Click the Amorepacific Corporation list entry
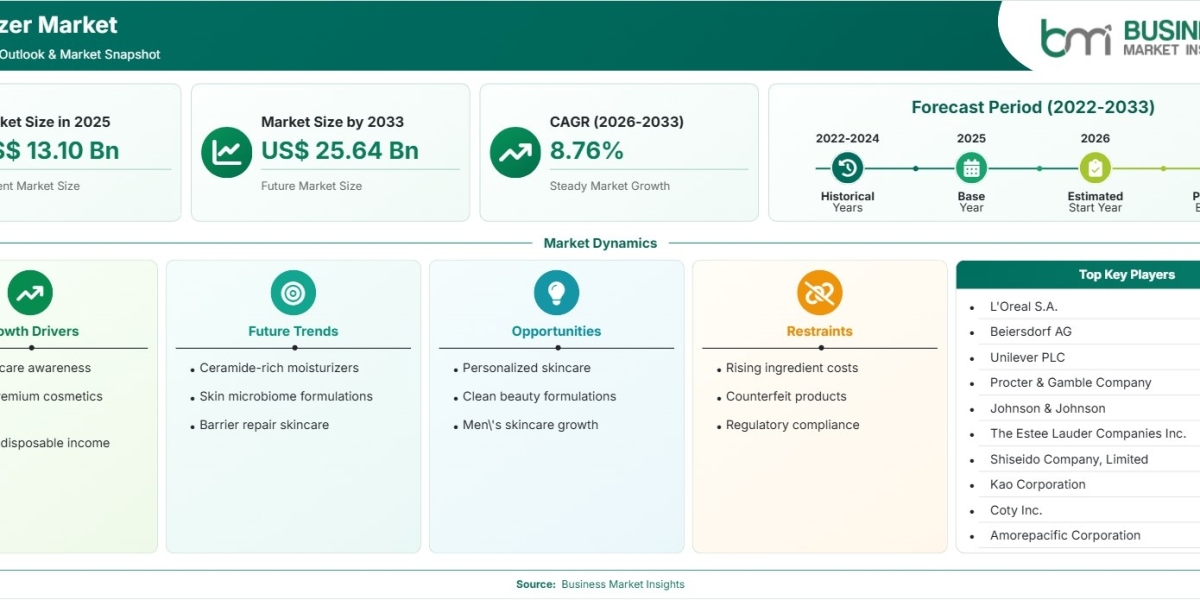1200x600 pixels. pyautogui.click(x=1065, y=535)
